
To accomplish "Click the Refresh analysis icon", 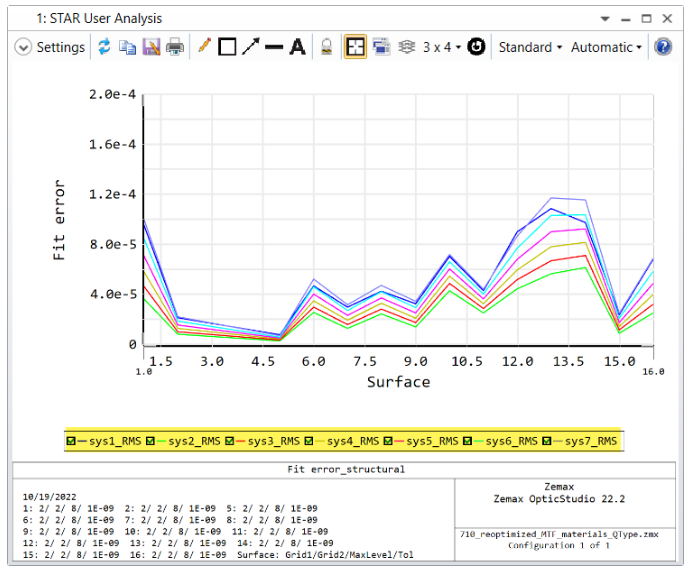I will pos(104,47).
